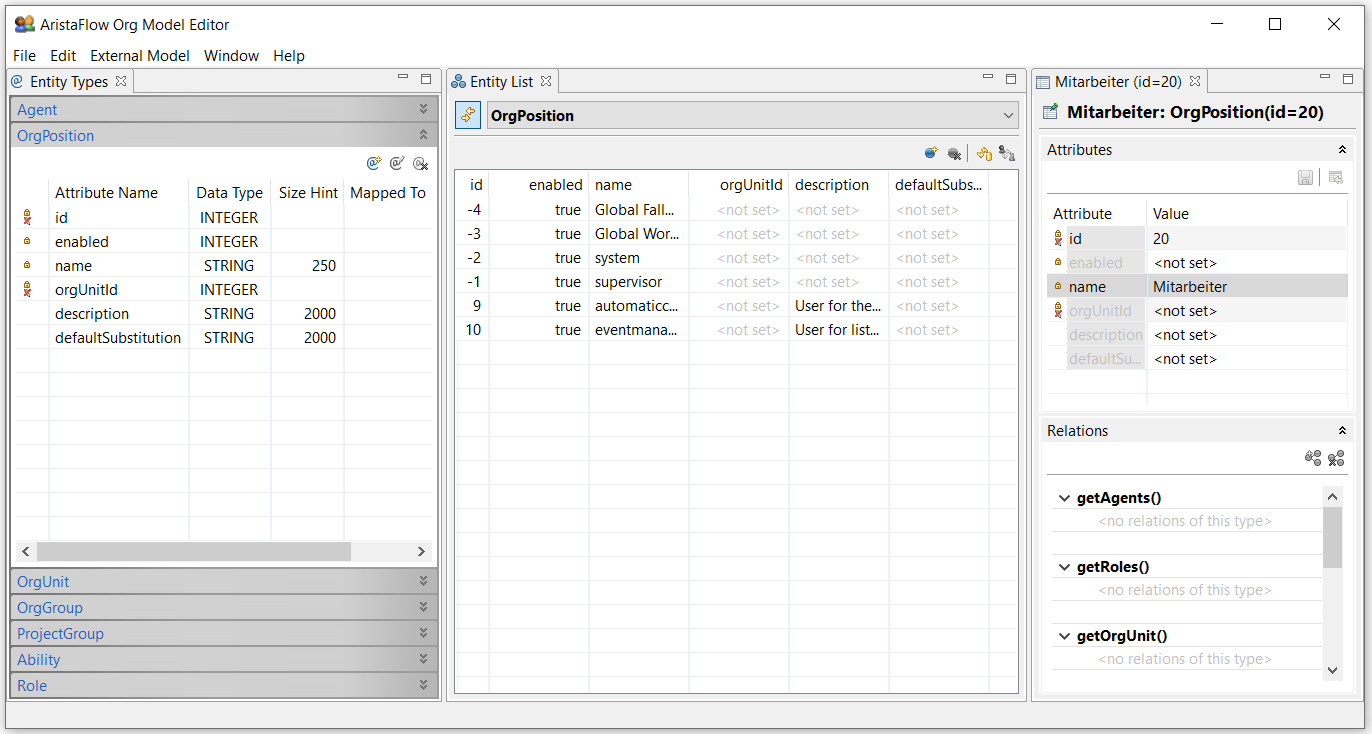Select the supervisor row in Entity List

[x=628, y=282]
